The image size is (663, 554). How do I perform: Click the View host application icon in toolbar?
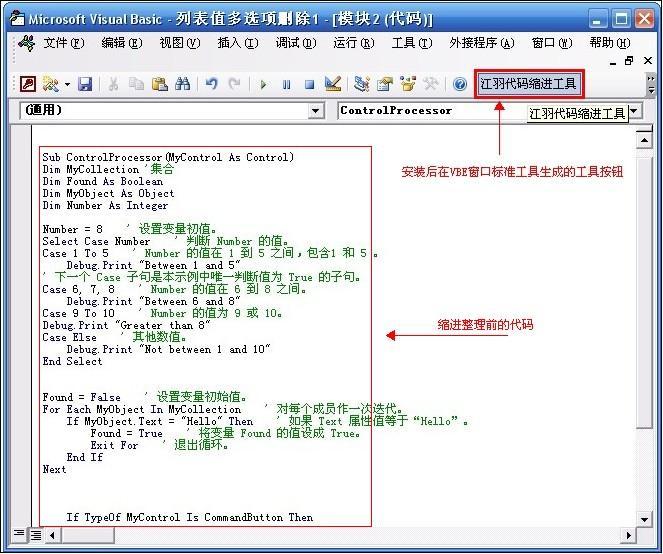pos(28,84)
